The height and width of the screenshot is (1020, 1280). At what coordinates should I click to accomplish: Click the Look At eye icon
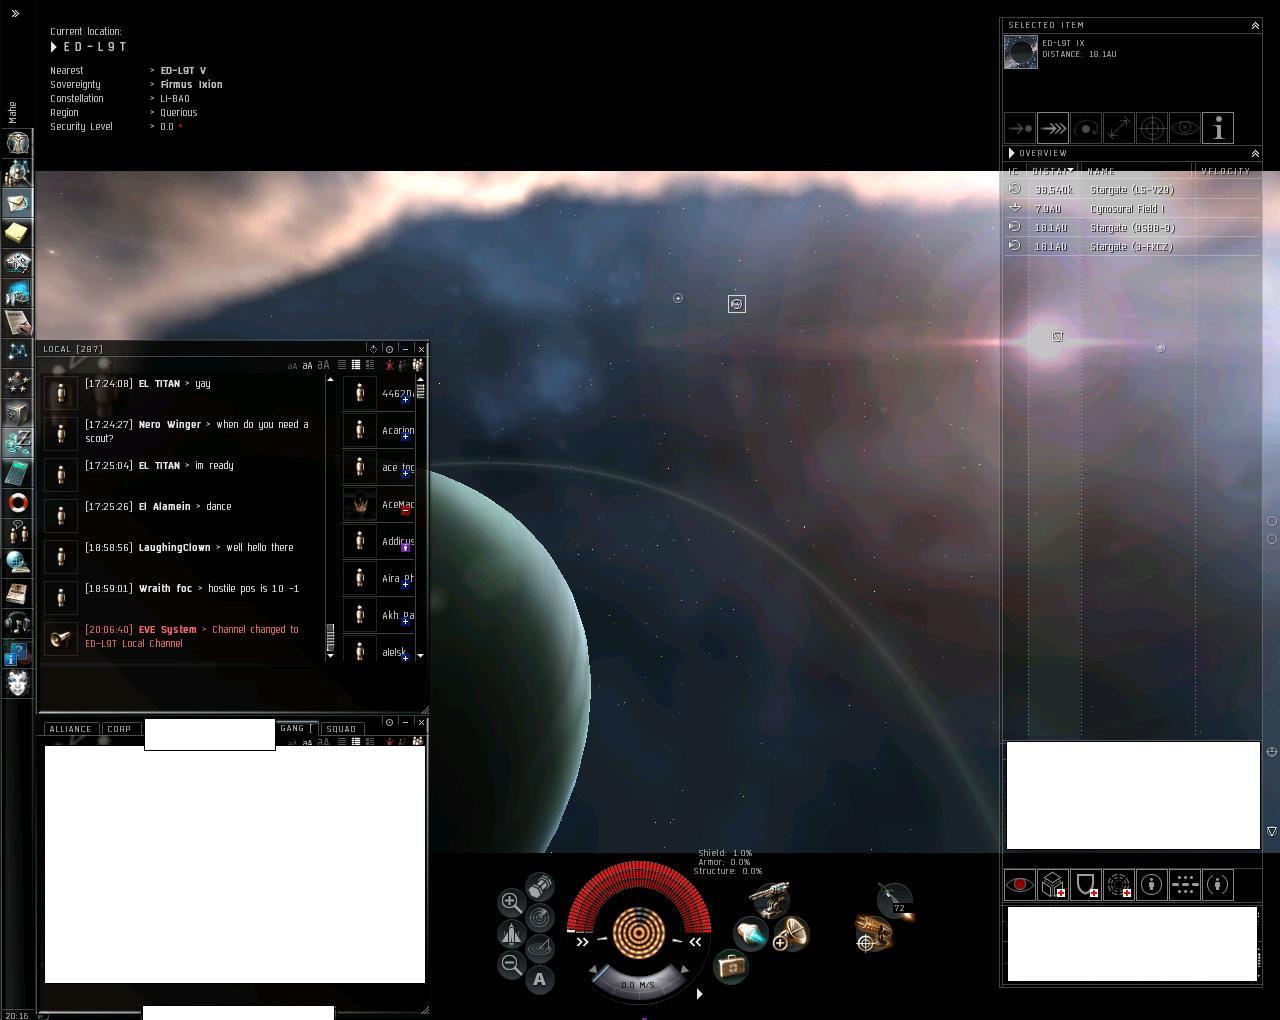click(1185, 128)
